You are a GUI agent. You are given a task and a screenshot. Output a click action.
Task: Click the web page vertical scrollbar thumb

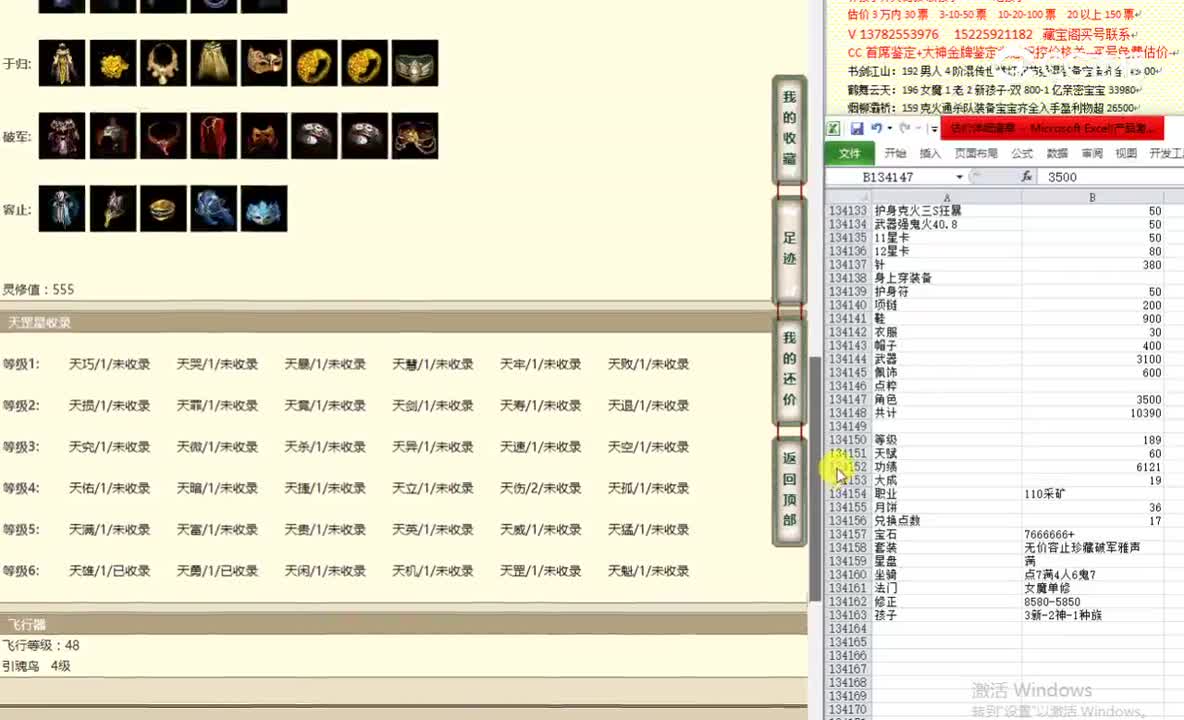point(815,478)
